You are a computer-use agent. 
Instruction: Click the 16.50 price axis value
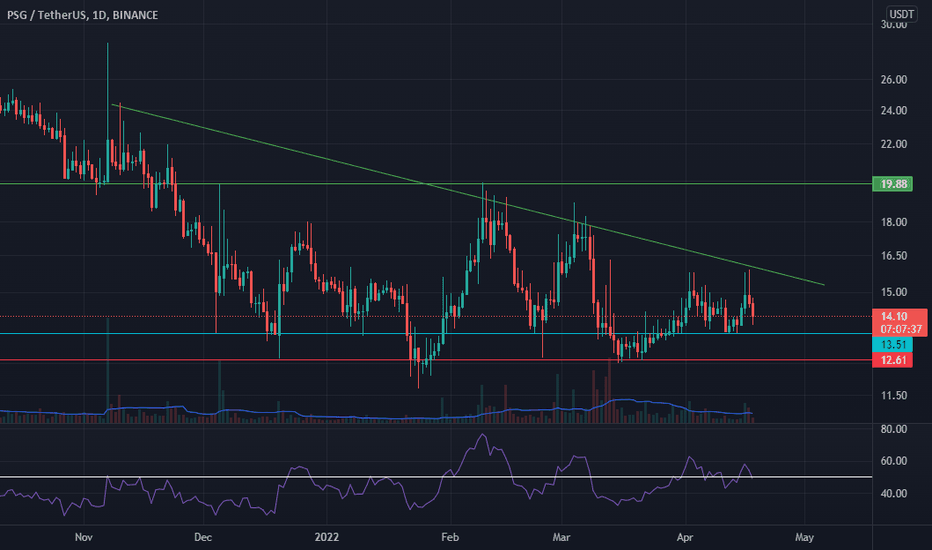point(893,255)
